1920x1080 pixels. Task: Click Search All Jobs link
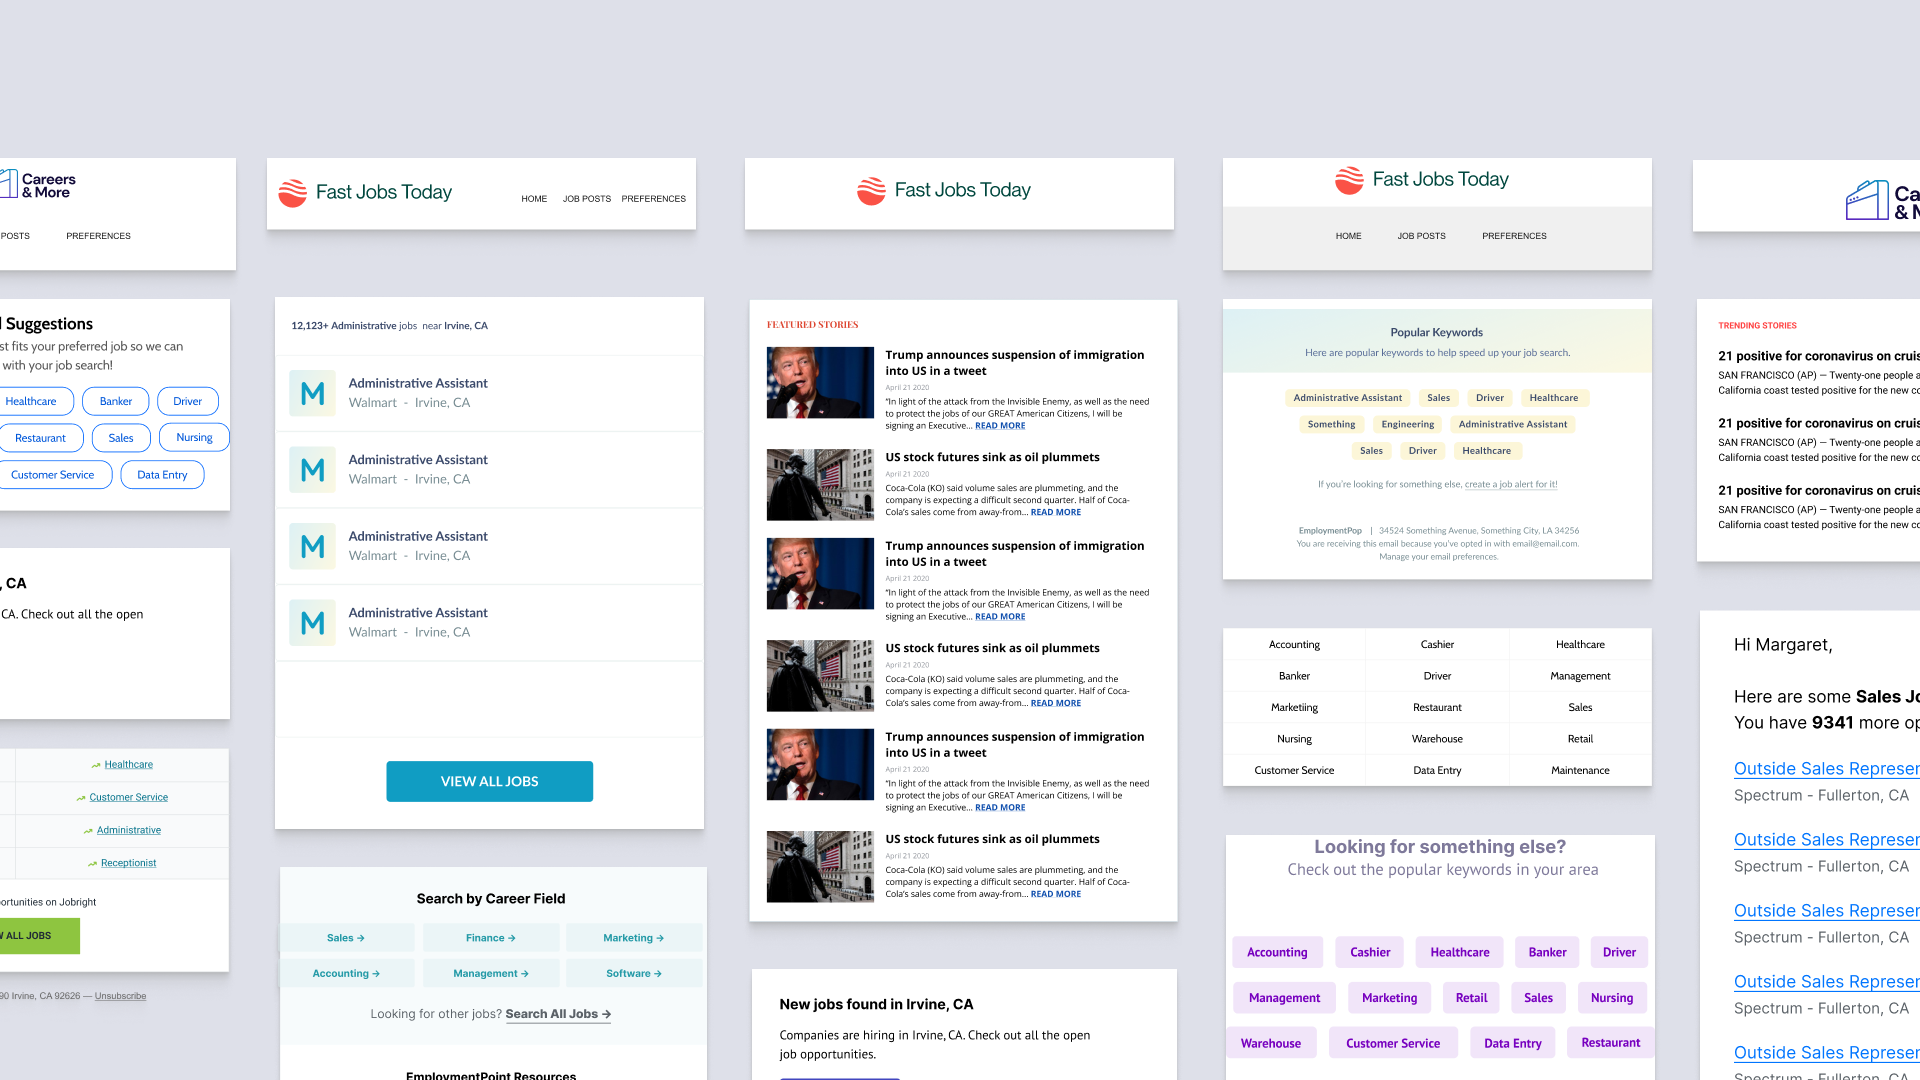pyautogui.click(x=554, y=1013)
